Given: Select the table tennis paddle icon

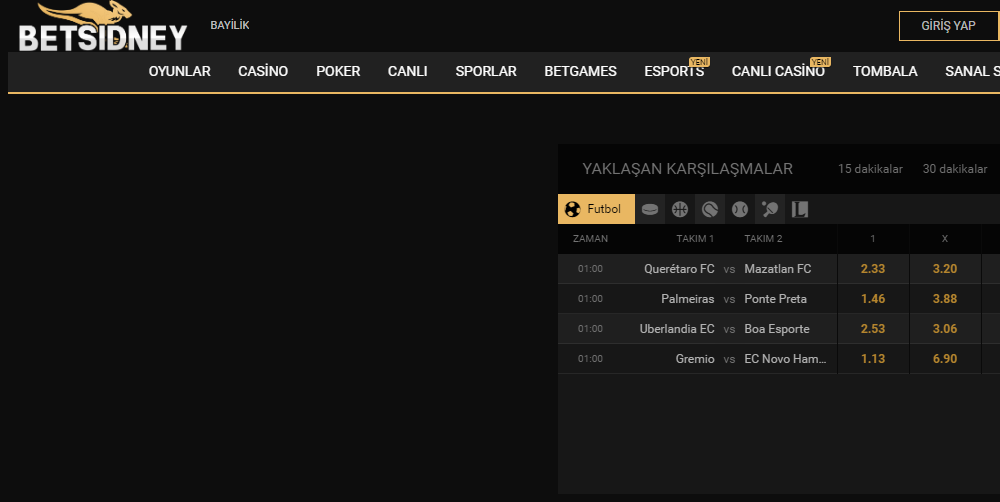Looking at the screenshot, I should coord(770,209).
